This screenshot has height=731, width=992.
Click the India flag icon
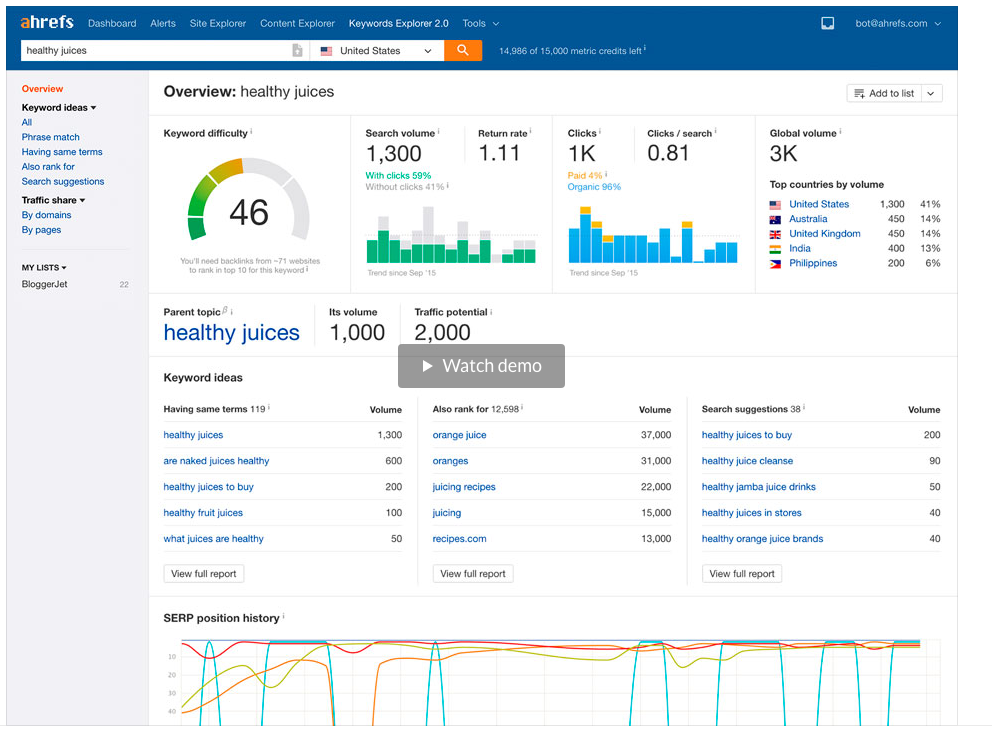775,249
